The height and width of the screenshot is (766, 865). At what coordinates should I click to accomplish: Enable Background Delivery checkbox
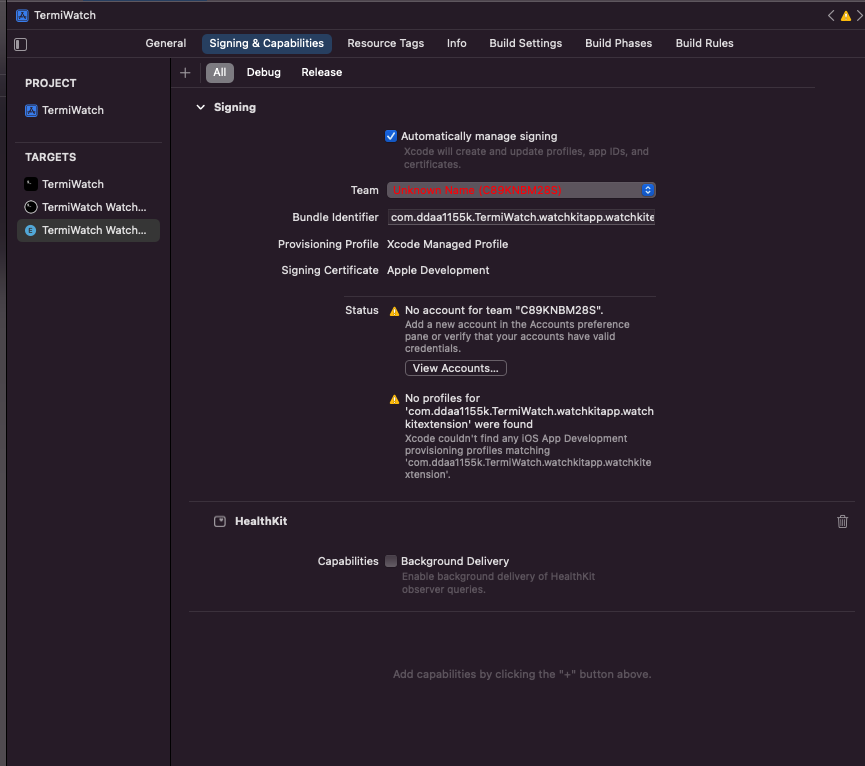tap(391, 561)
